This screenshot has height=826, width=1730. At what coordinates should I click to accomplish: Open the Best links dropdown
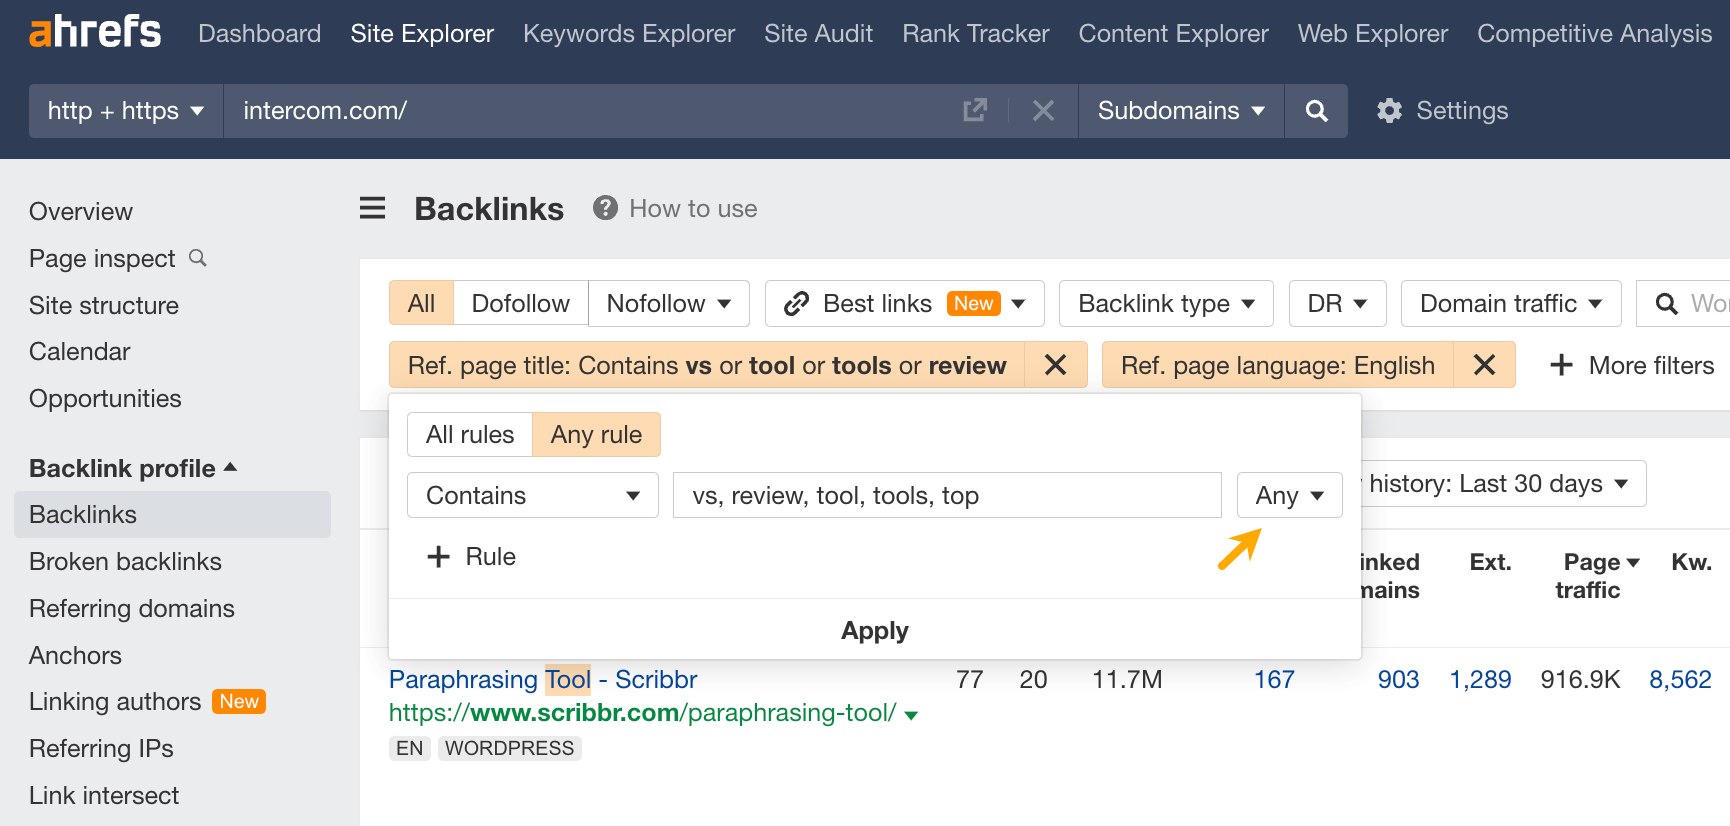(904, 303)
